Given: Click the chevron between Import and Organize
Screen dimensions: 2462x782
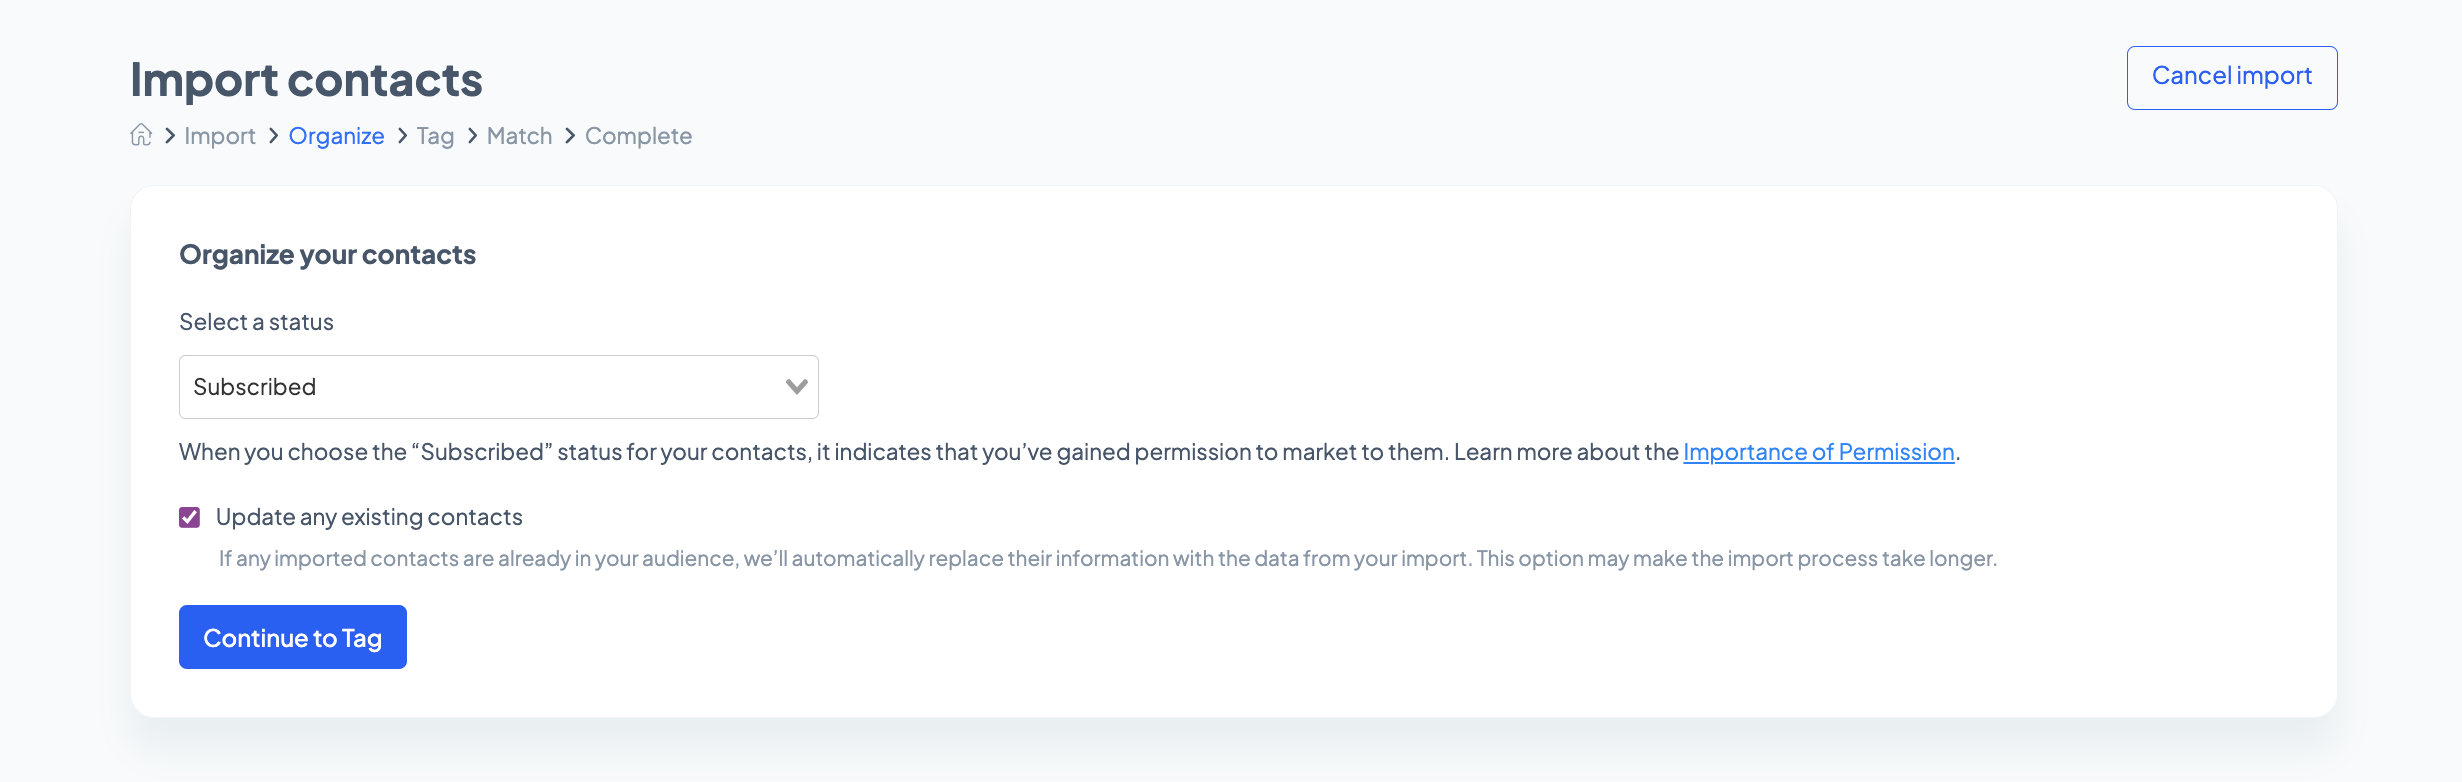Looking at the screenshot, I should (x=273, y=135).
